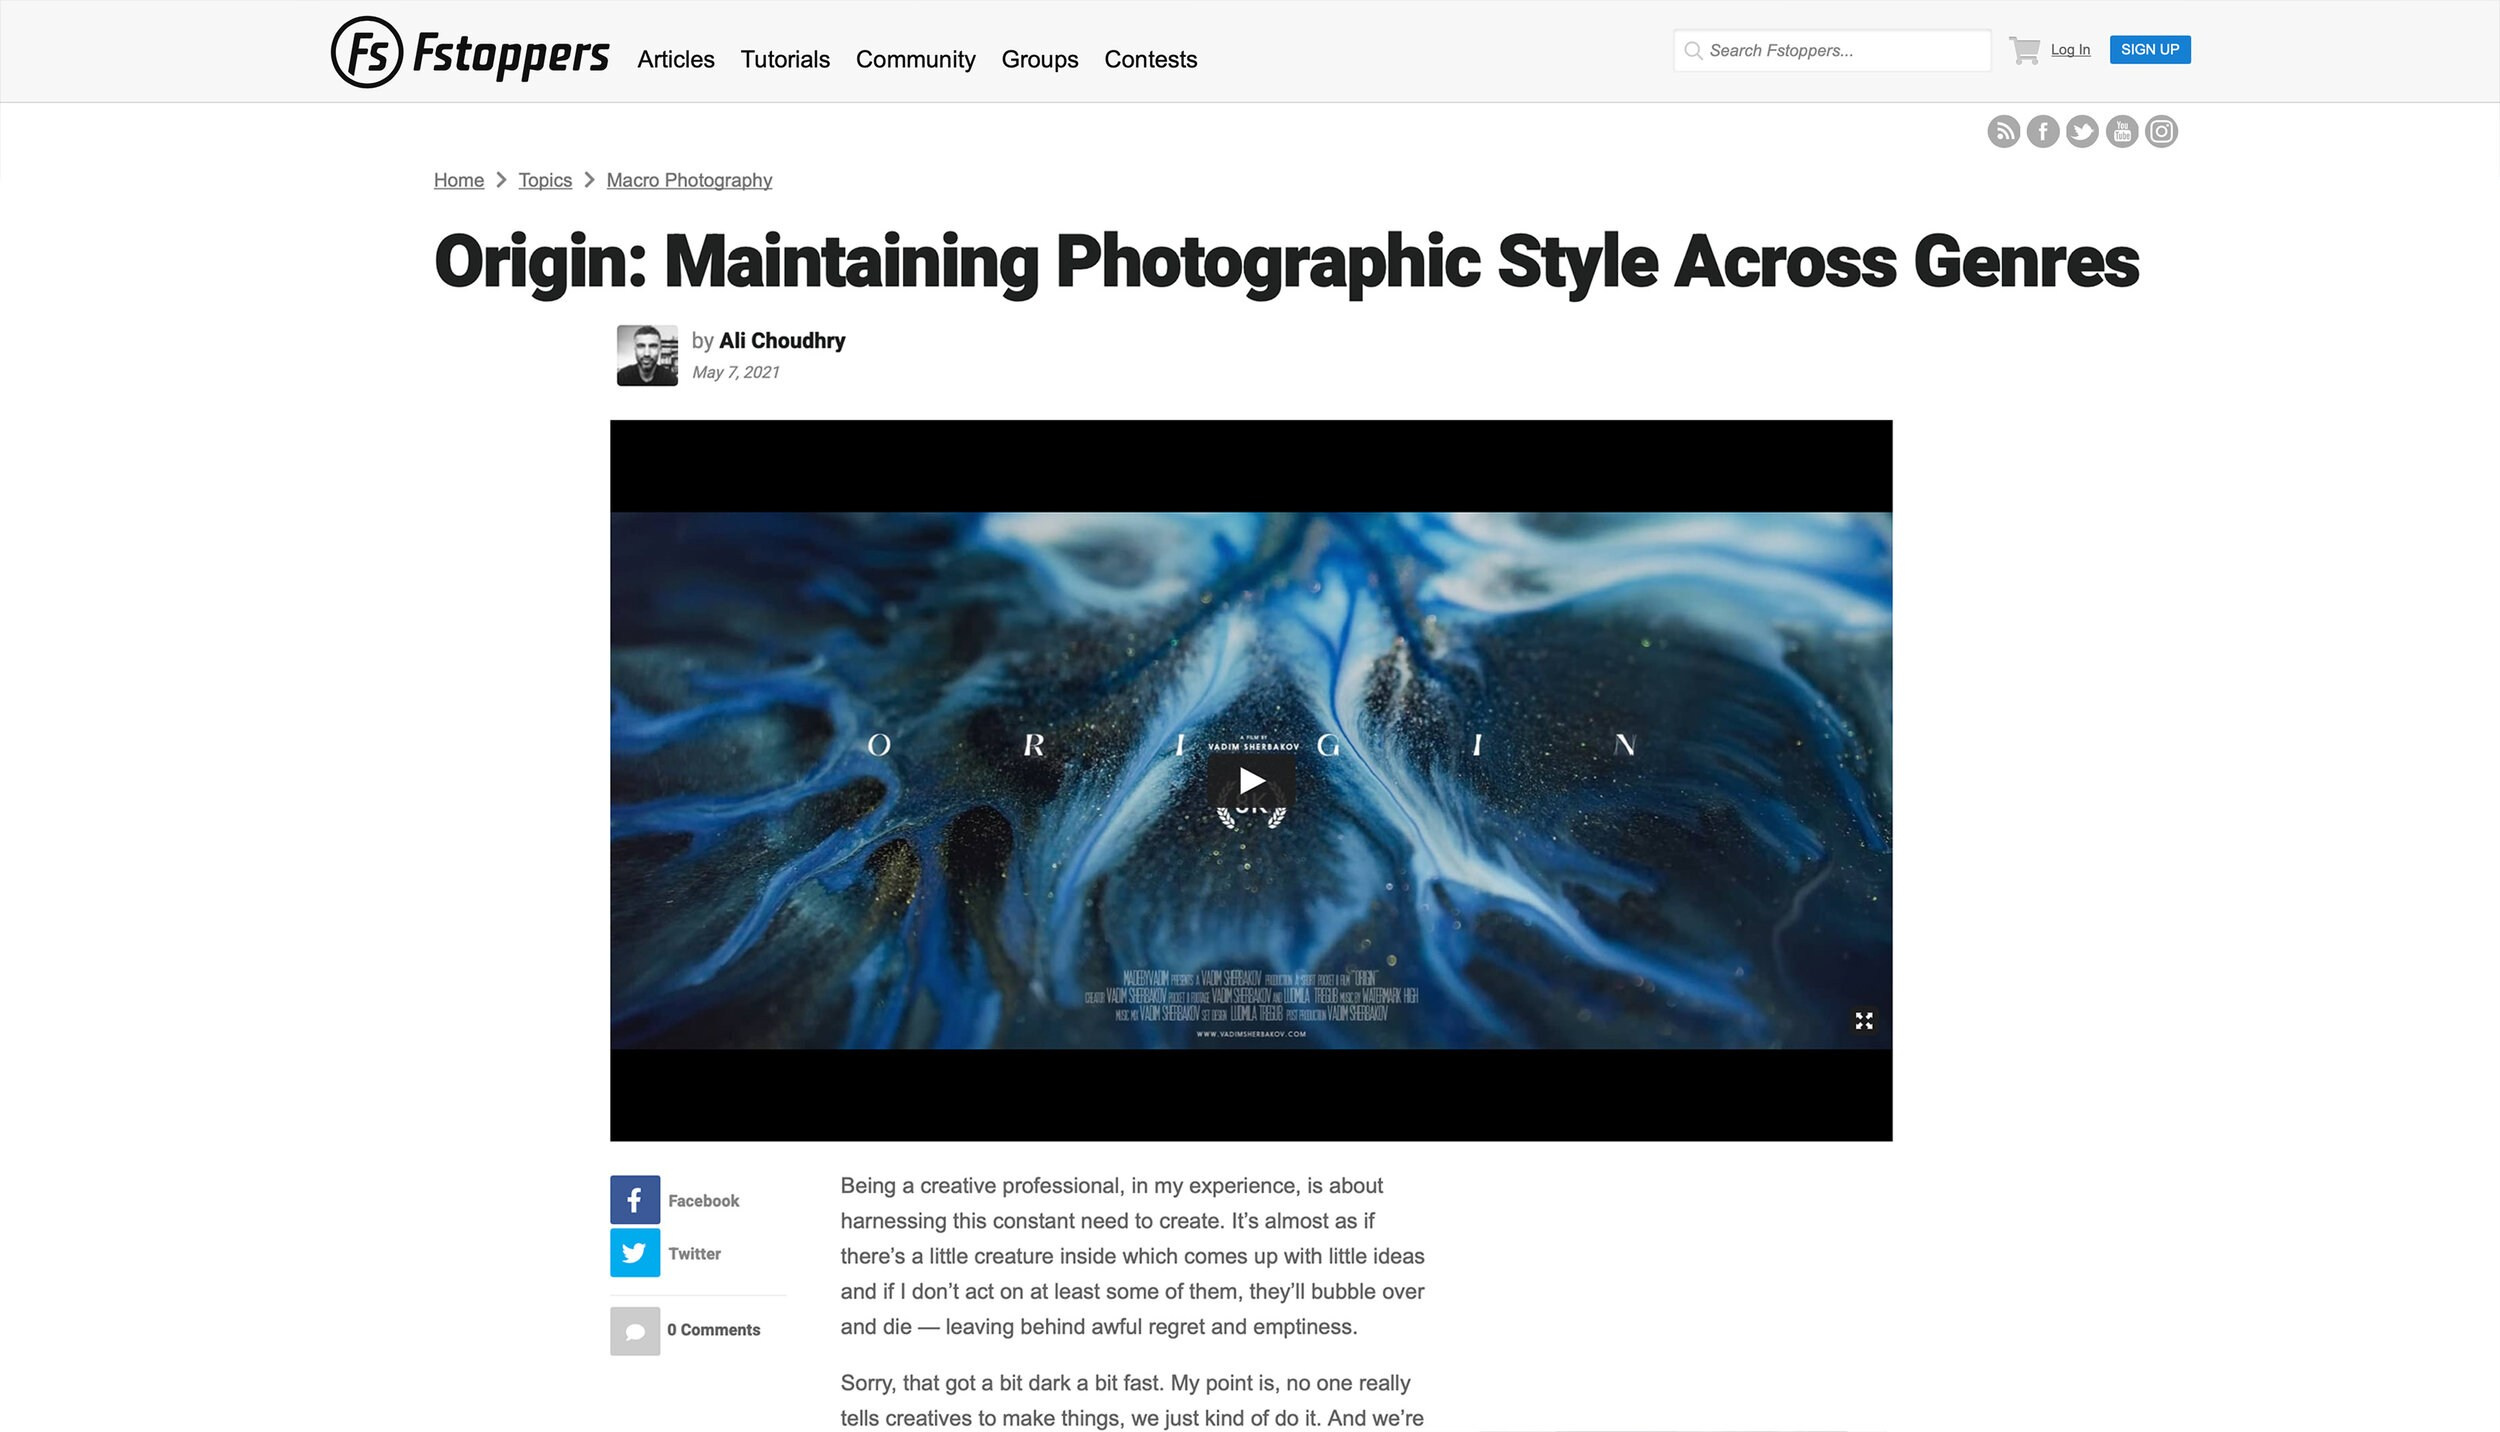Open the Community menu item
This screenshot has height=1432, width=2500.
[916, 59]
